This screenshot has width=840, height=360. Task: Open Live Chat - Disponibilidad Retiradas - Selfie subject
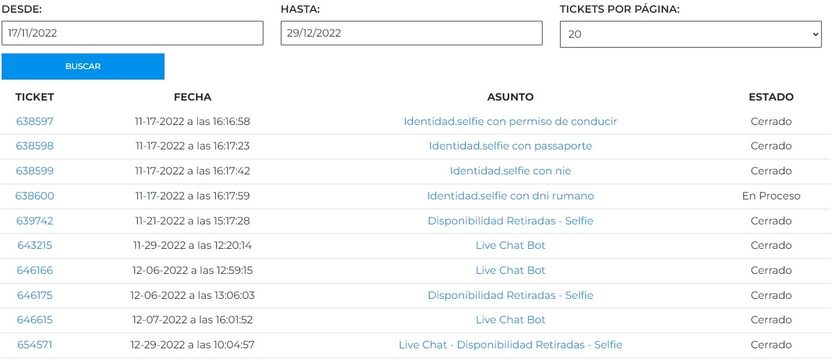coord(511,345)
